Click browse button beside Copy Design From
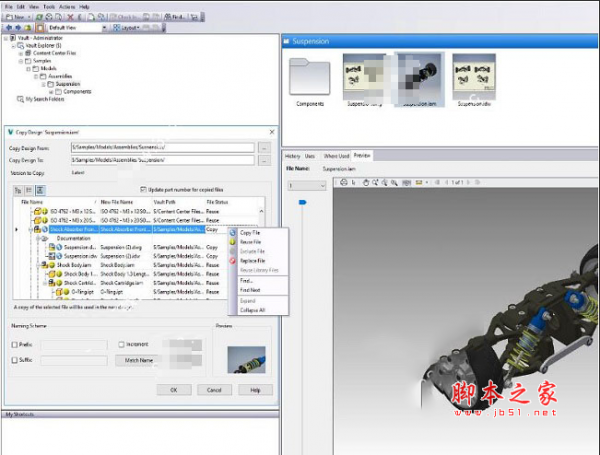600x455 pixels. click(x=264, y=147)
